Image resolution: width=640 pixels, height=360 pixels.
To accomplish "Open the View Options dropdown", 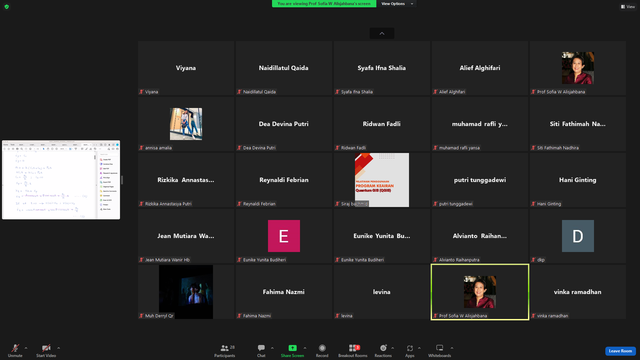I will pos(397,4).
